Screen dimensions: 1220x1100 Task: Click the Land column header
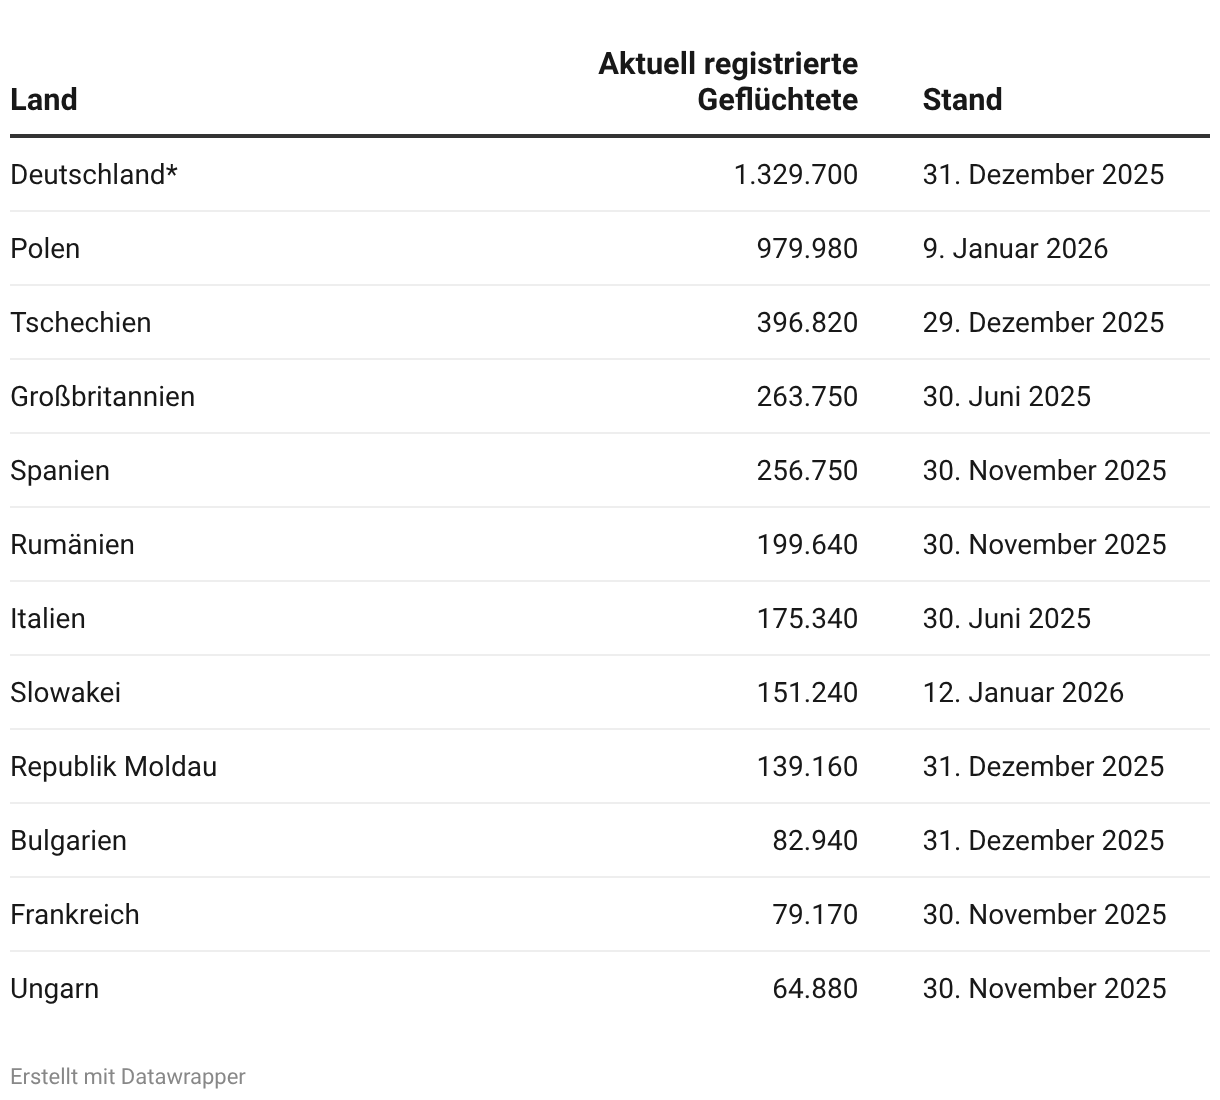pyautogui.click(x=44, y=100)
